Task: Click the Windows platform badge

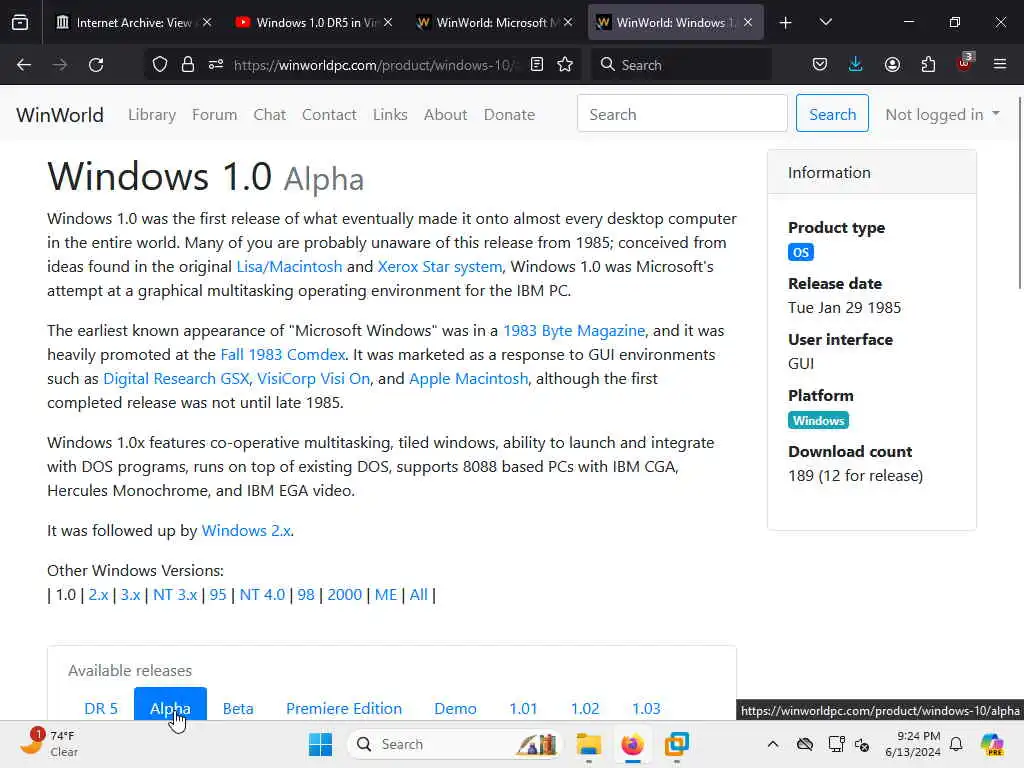Action: pos(818,421)
